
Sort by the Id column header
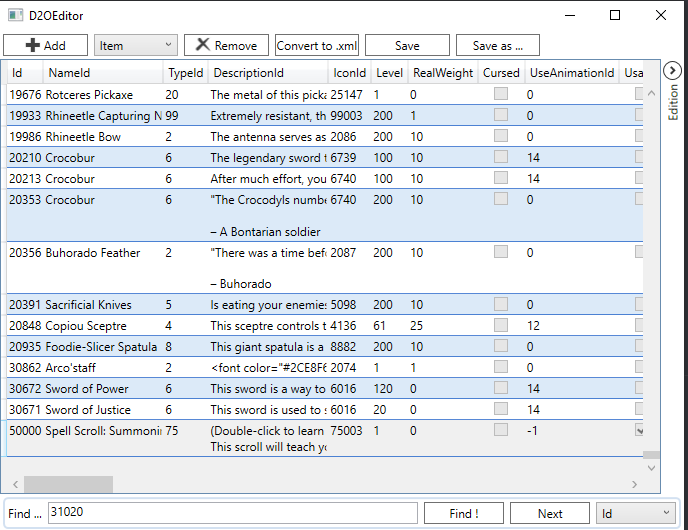click(x=25, y=73)
